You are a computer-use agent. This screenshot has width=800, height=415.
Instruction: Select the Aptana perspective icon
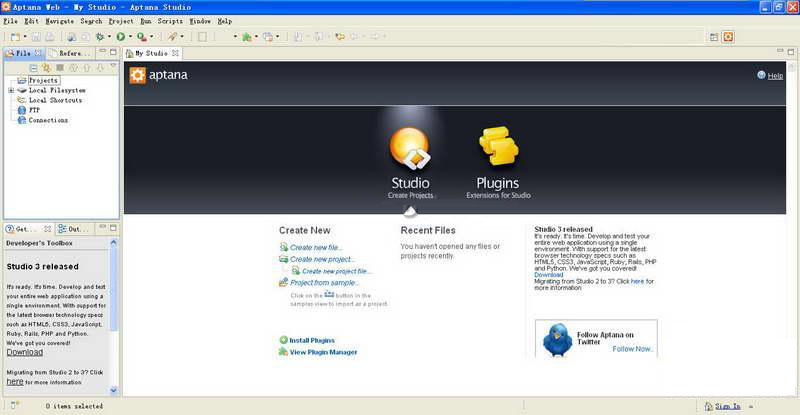click(728, 37)
